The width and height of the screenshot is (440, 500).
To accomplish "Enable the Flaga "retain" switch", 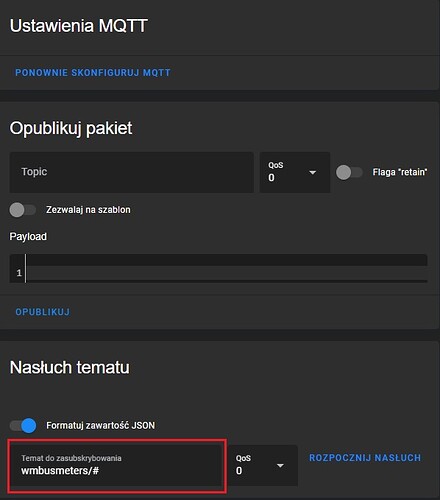I will tap(349, 172).
